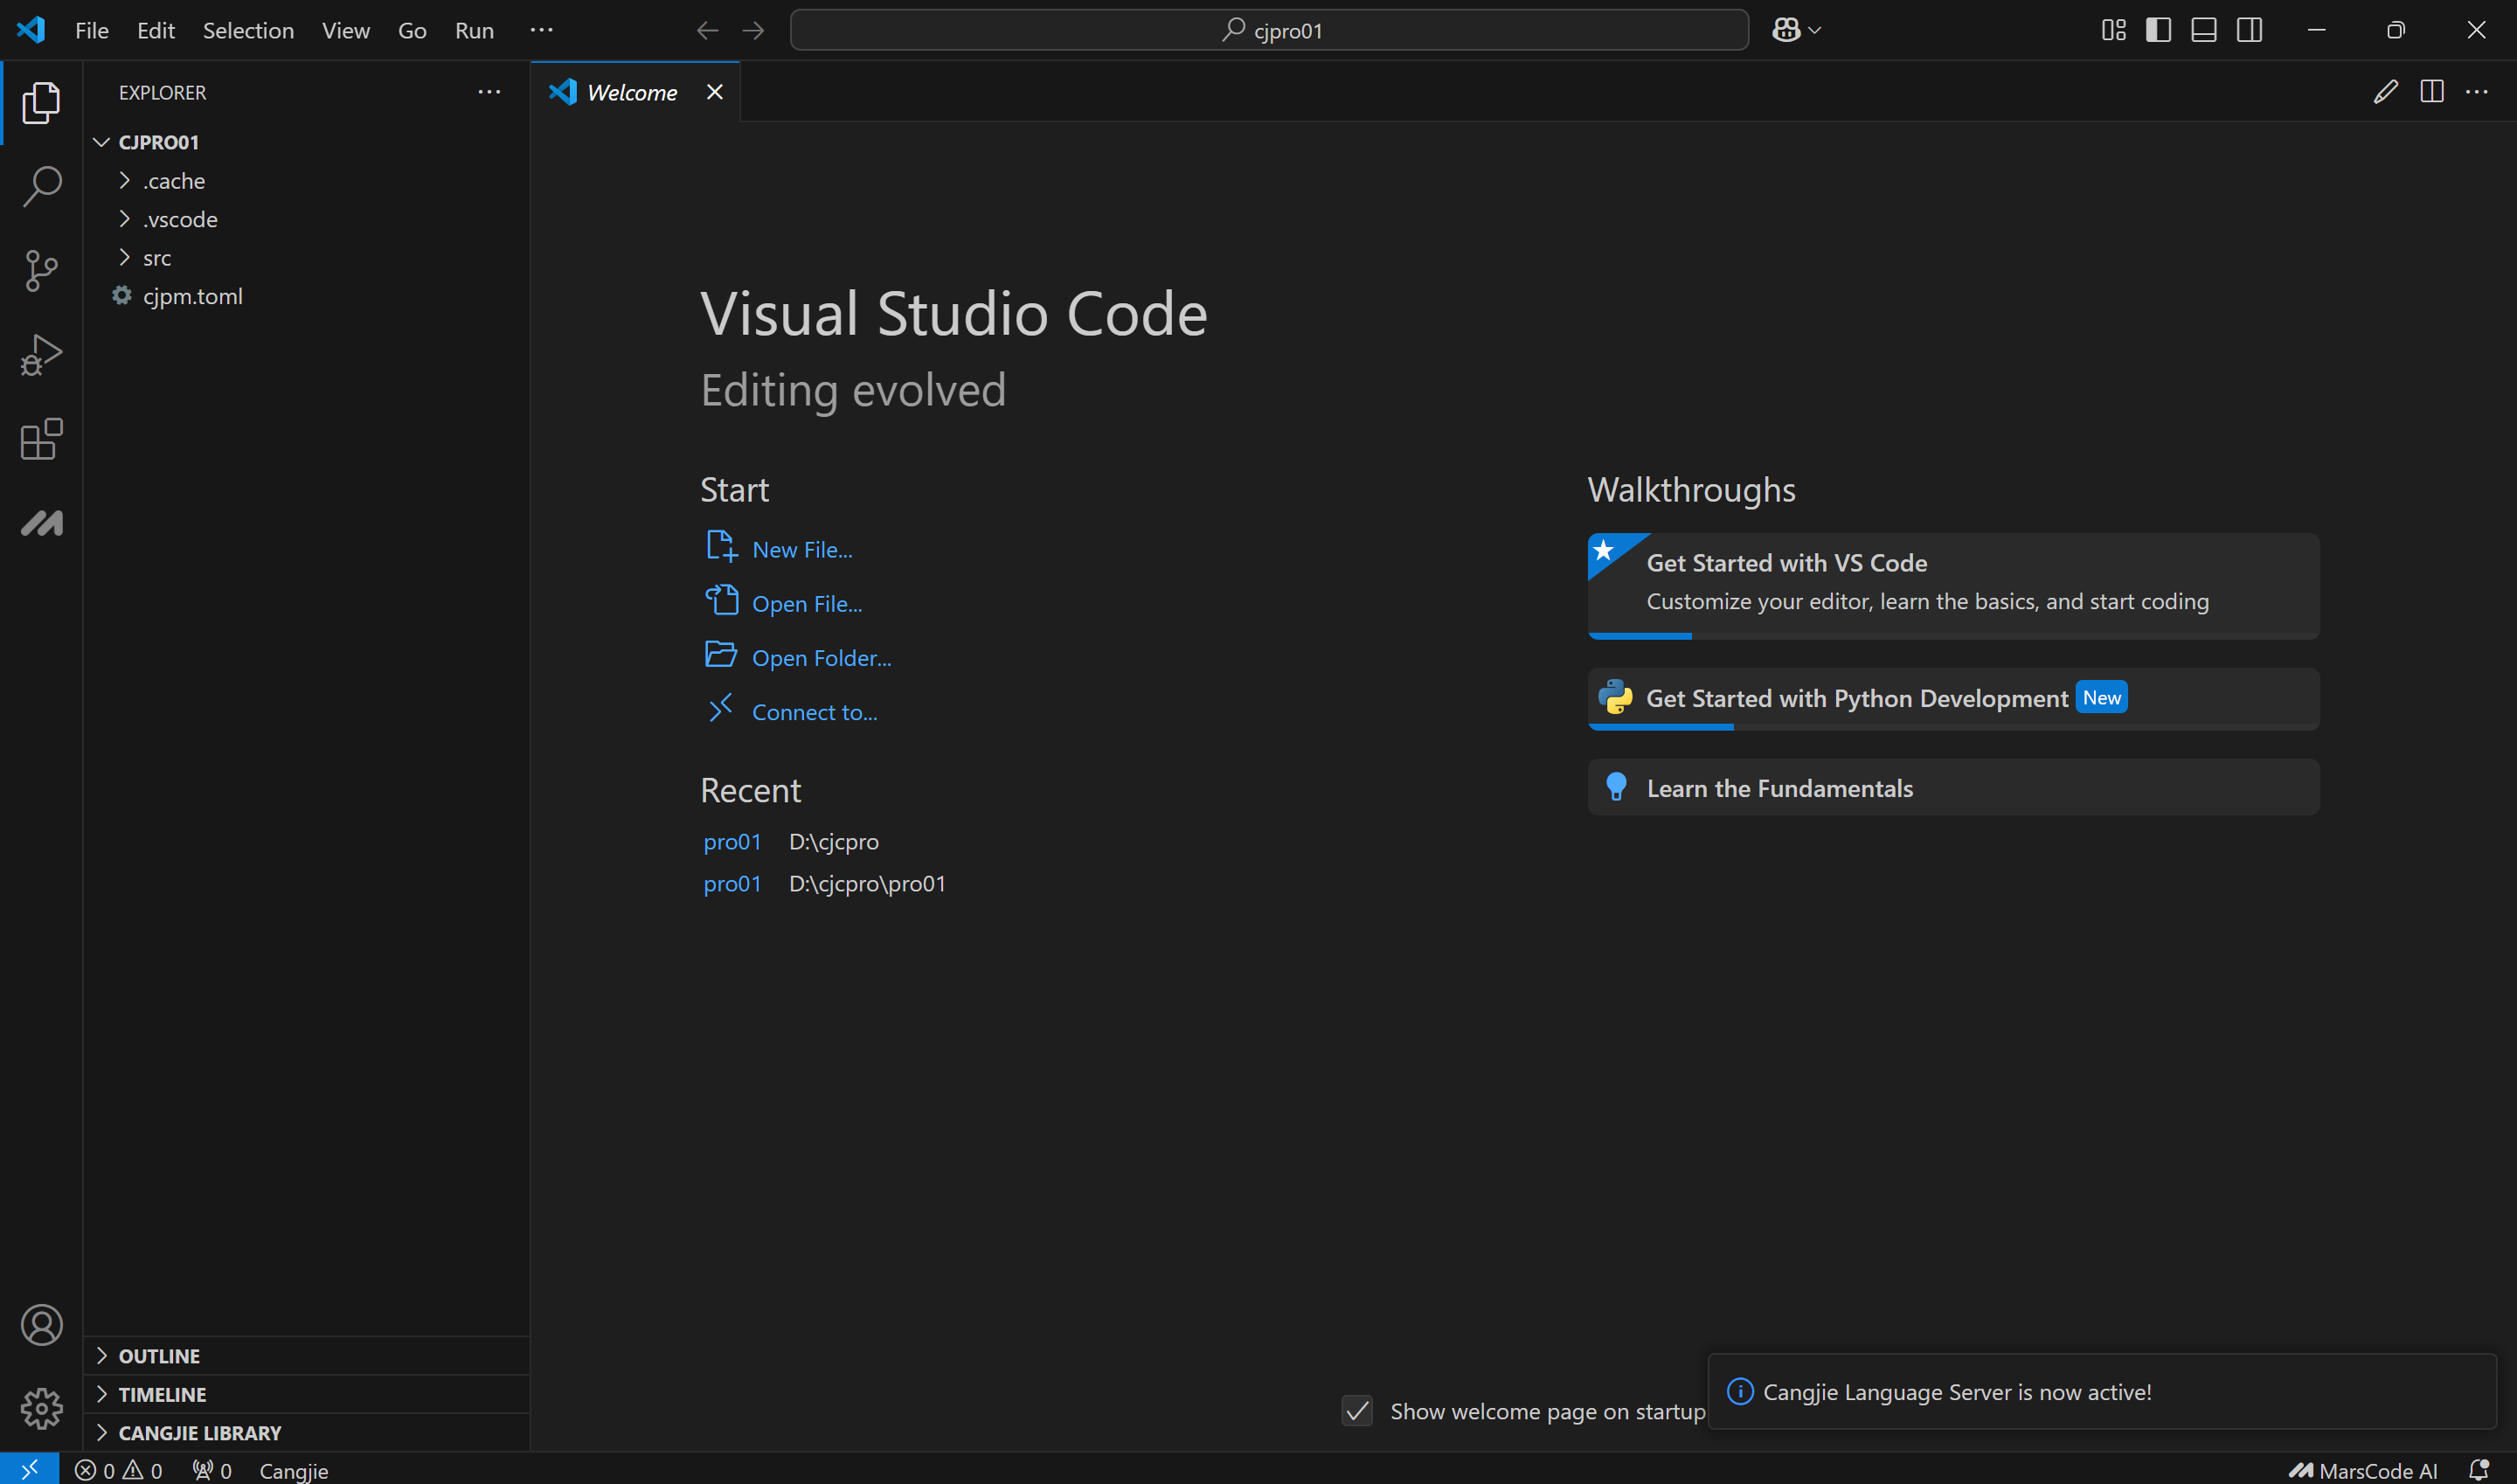Expand the src folder
The height and width of the screenshot is (1484, 2517).
(x=125, y=257)
